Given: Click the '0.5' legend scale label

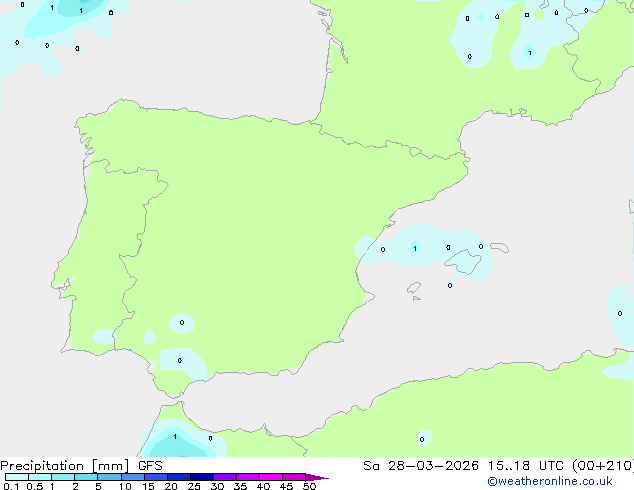Looking at the screenshot, I should pos(35,486).
